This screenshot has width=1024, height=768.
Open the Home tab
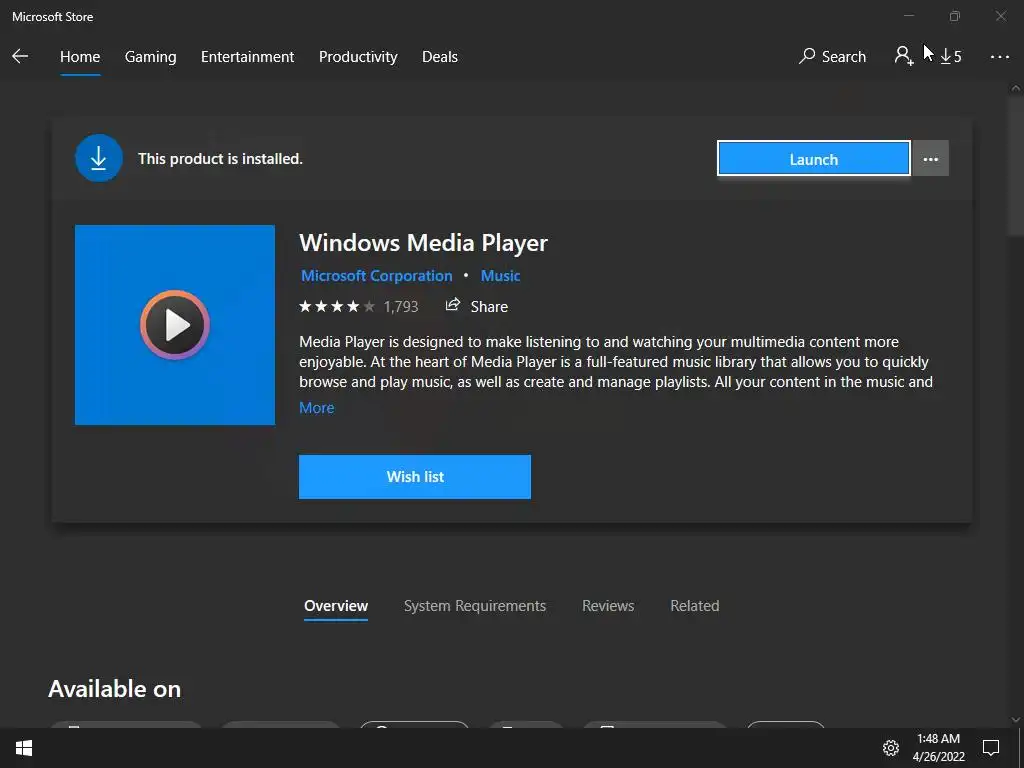click(80, 57)
